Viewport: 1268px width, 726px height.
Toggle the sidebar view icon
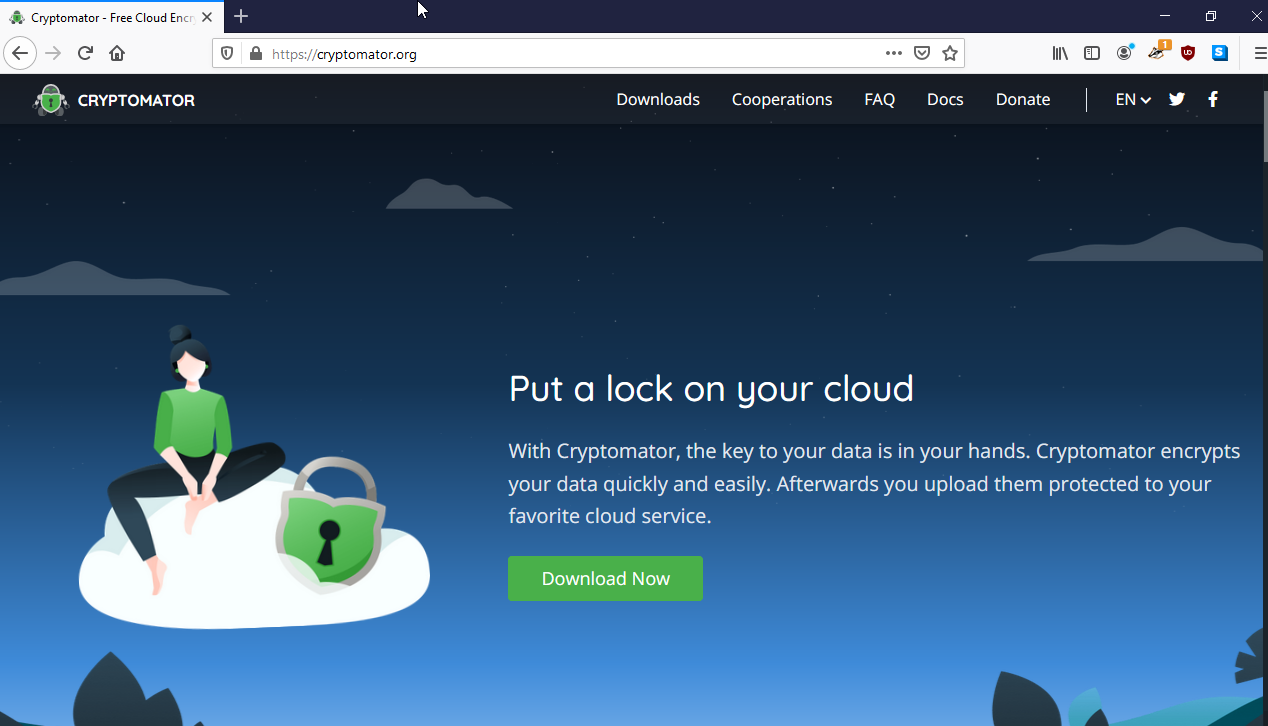pyautogui.click(x=1092, y=54)
